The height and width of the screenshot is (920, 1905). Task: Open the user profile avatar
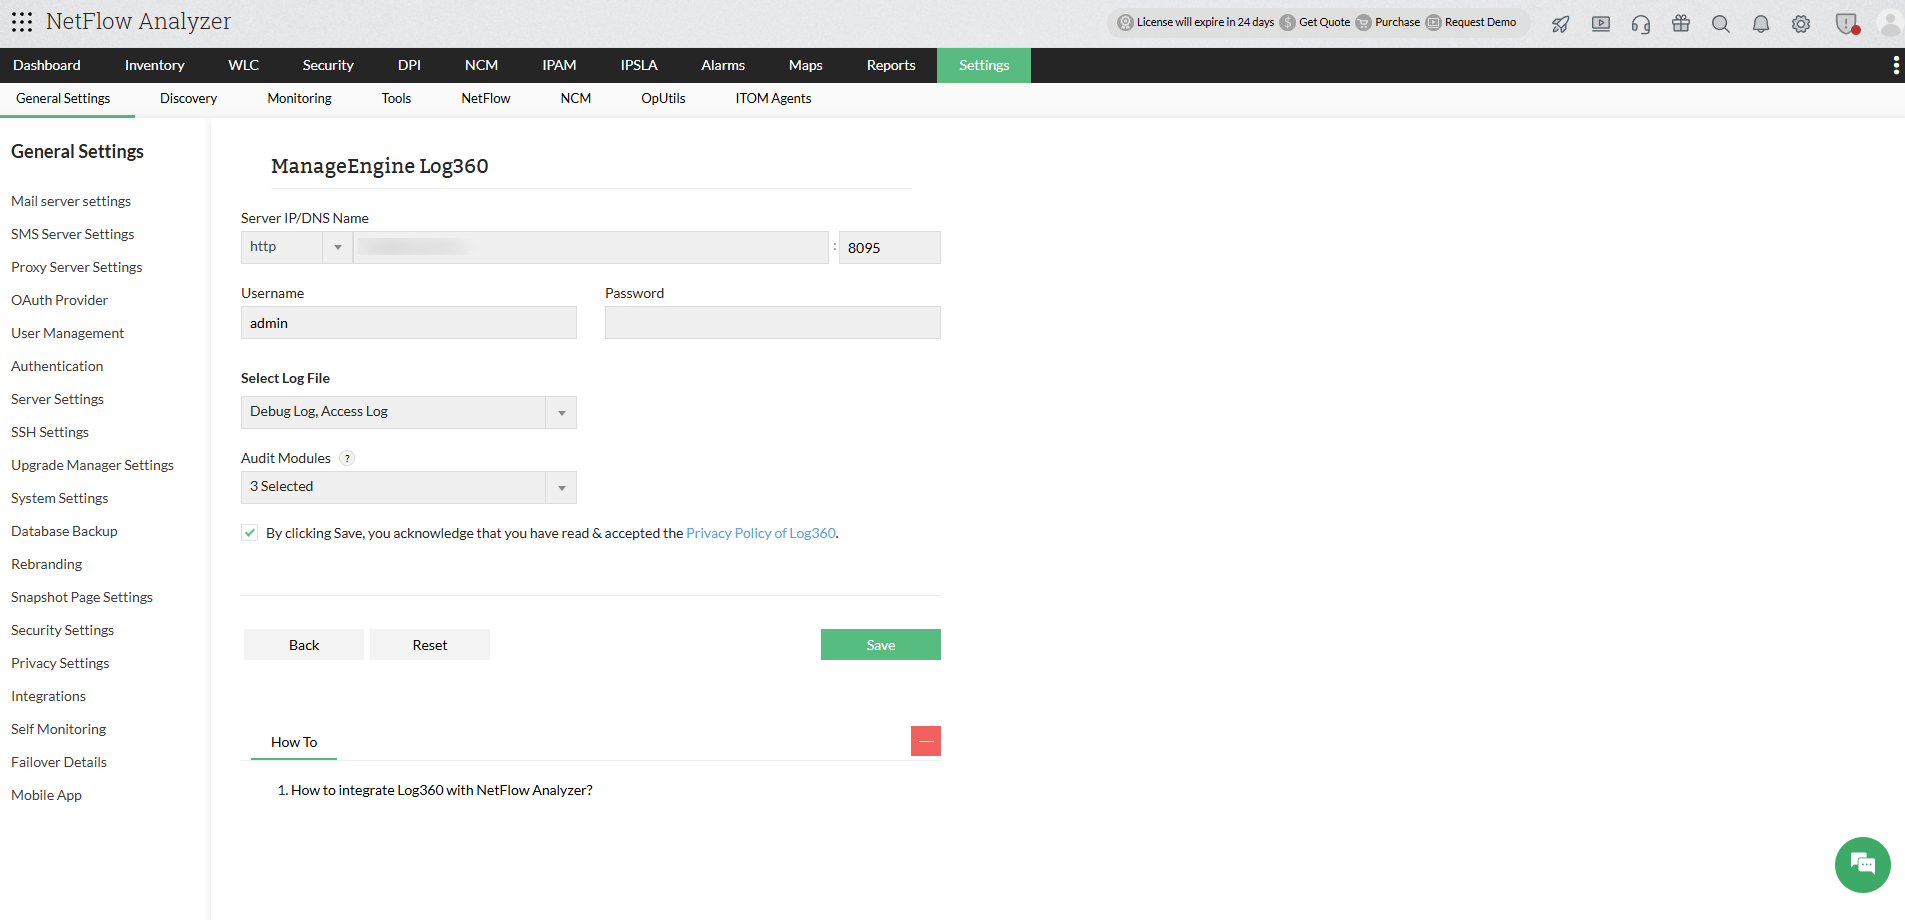(x=1890, y=24)
